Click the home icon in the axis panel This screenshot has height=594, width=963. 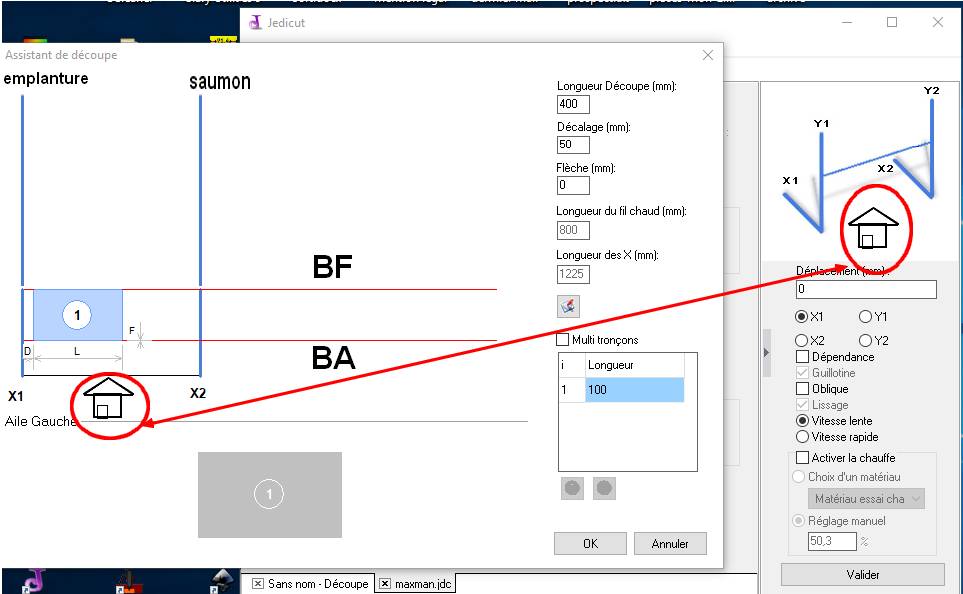pyautogui.click(x=873, y=229)
